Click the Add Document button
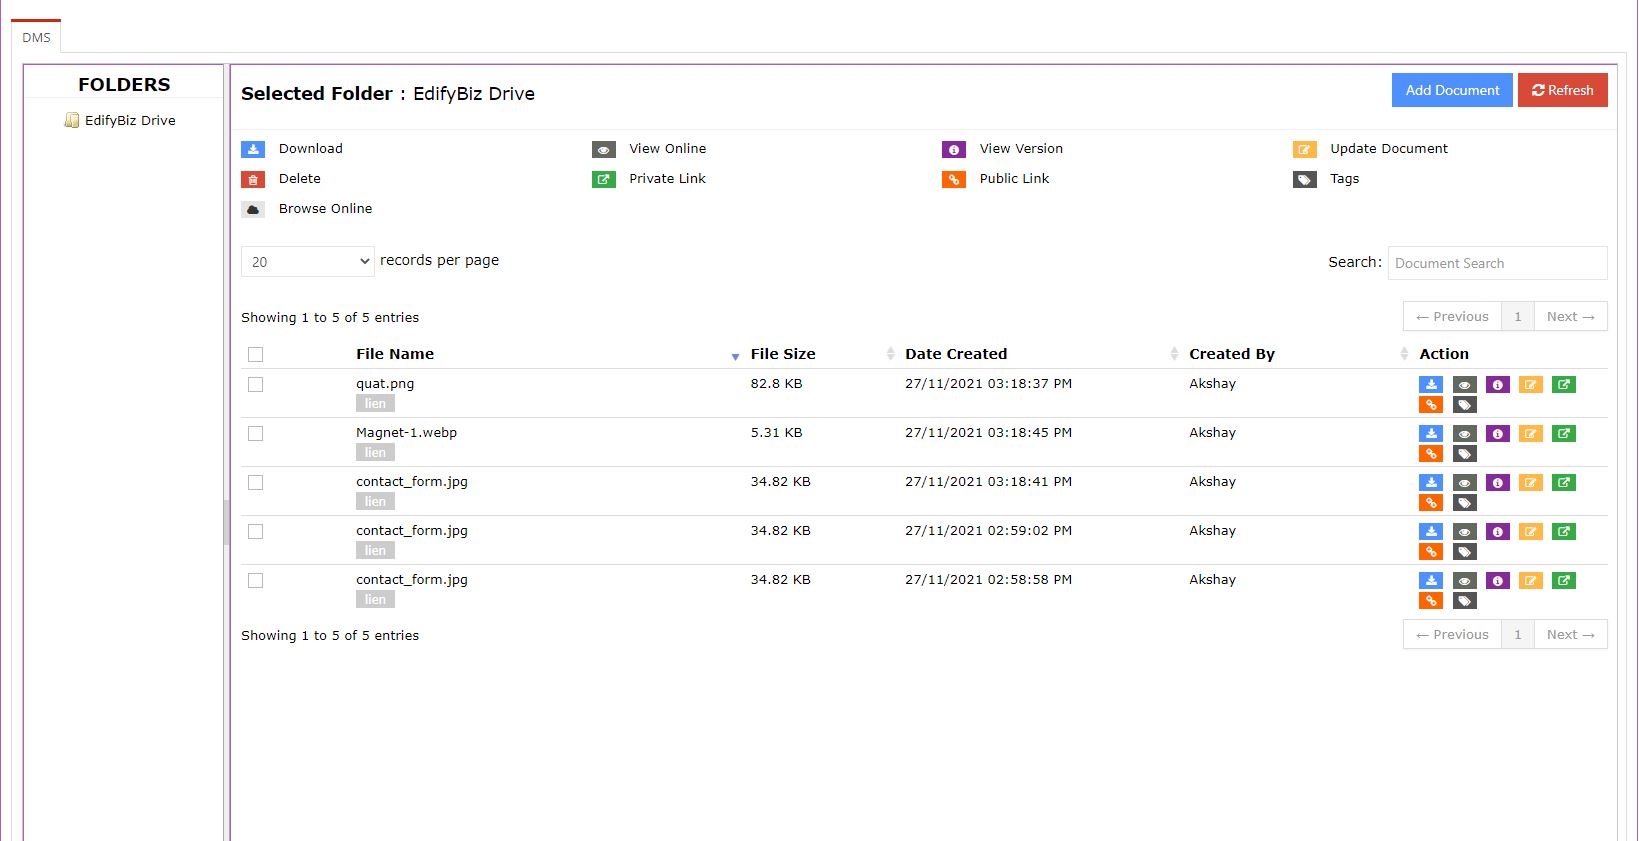Screen dimensions: 1639x841 pyautogui.click(x=1452, y=90)
